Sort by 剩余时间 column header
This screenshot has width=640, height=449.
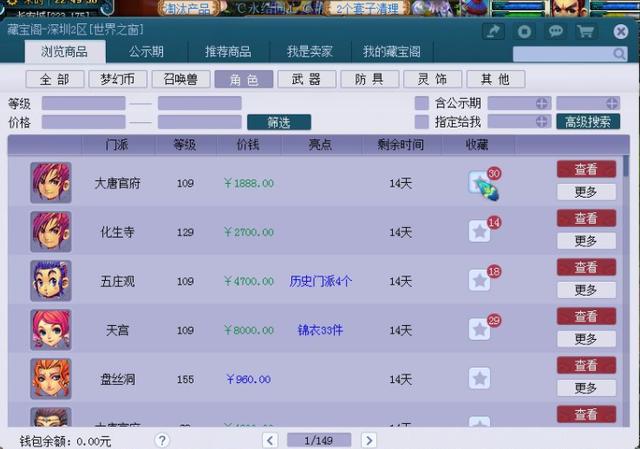(x=400, y=144)
